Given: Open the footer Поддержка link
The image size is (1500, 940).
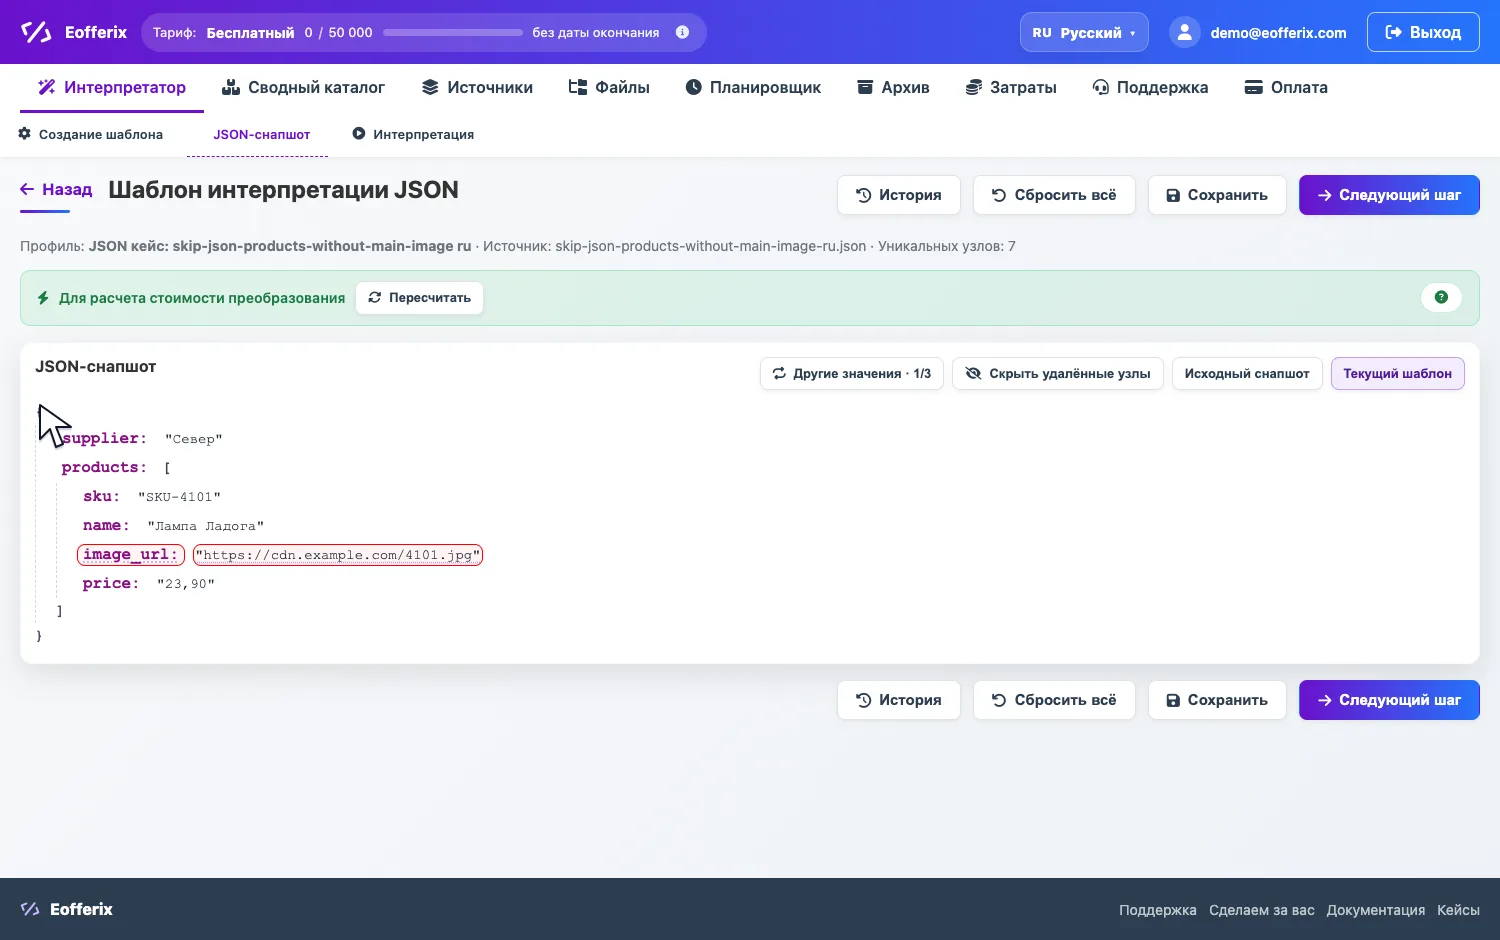Looking at the screenshot, I should (x=1157, y=910).
